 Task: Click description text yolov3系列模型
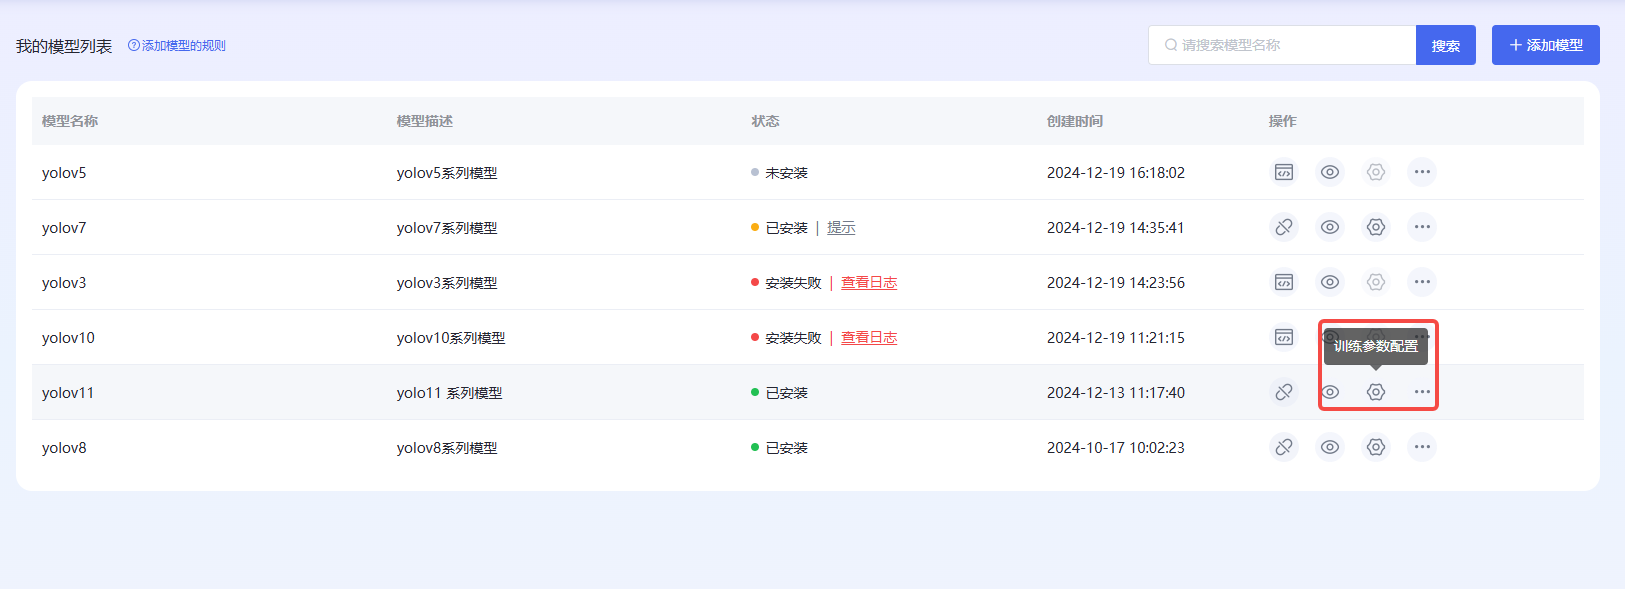click(447, 283)
